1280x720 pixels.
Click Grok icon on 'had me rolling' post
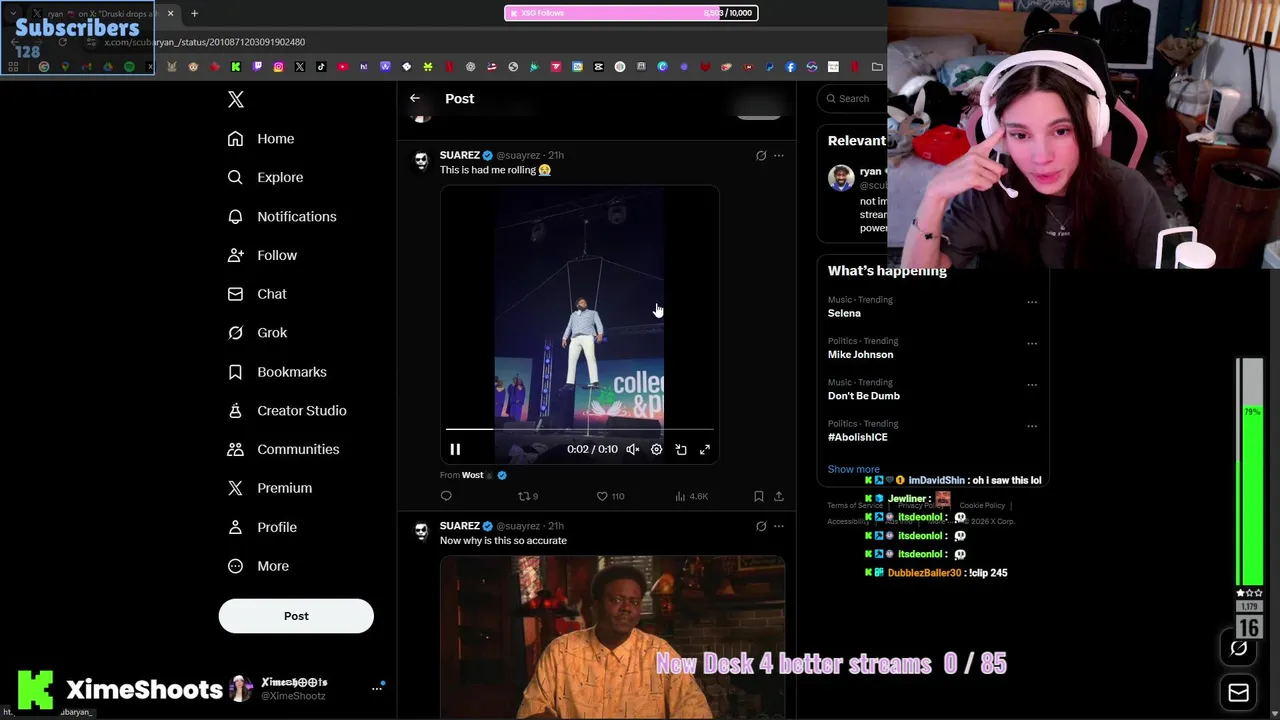[x=761, y=155]
